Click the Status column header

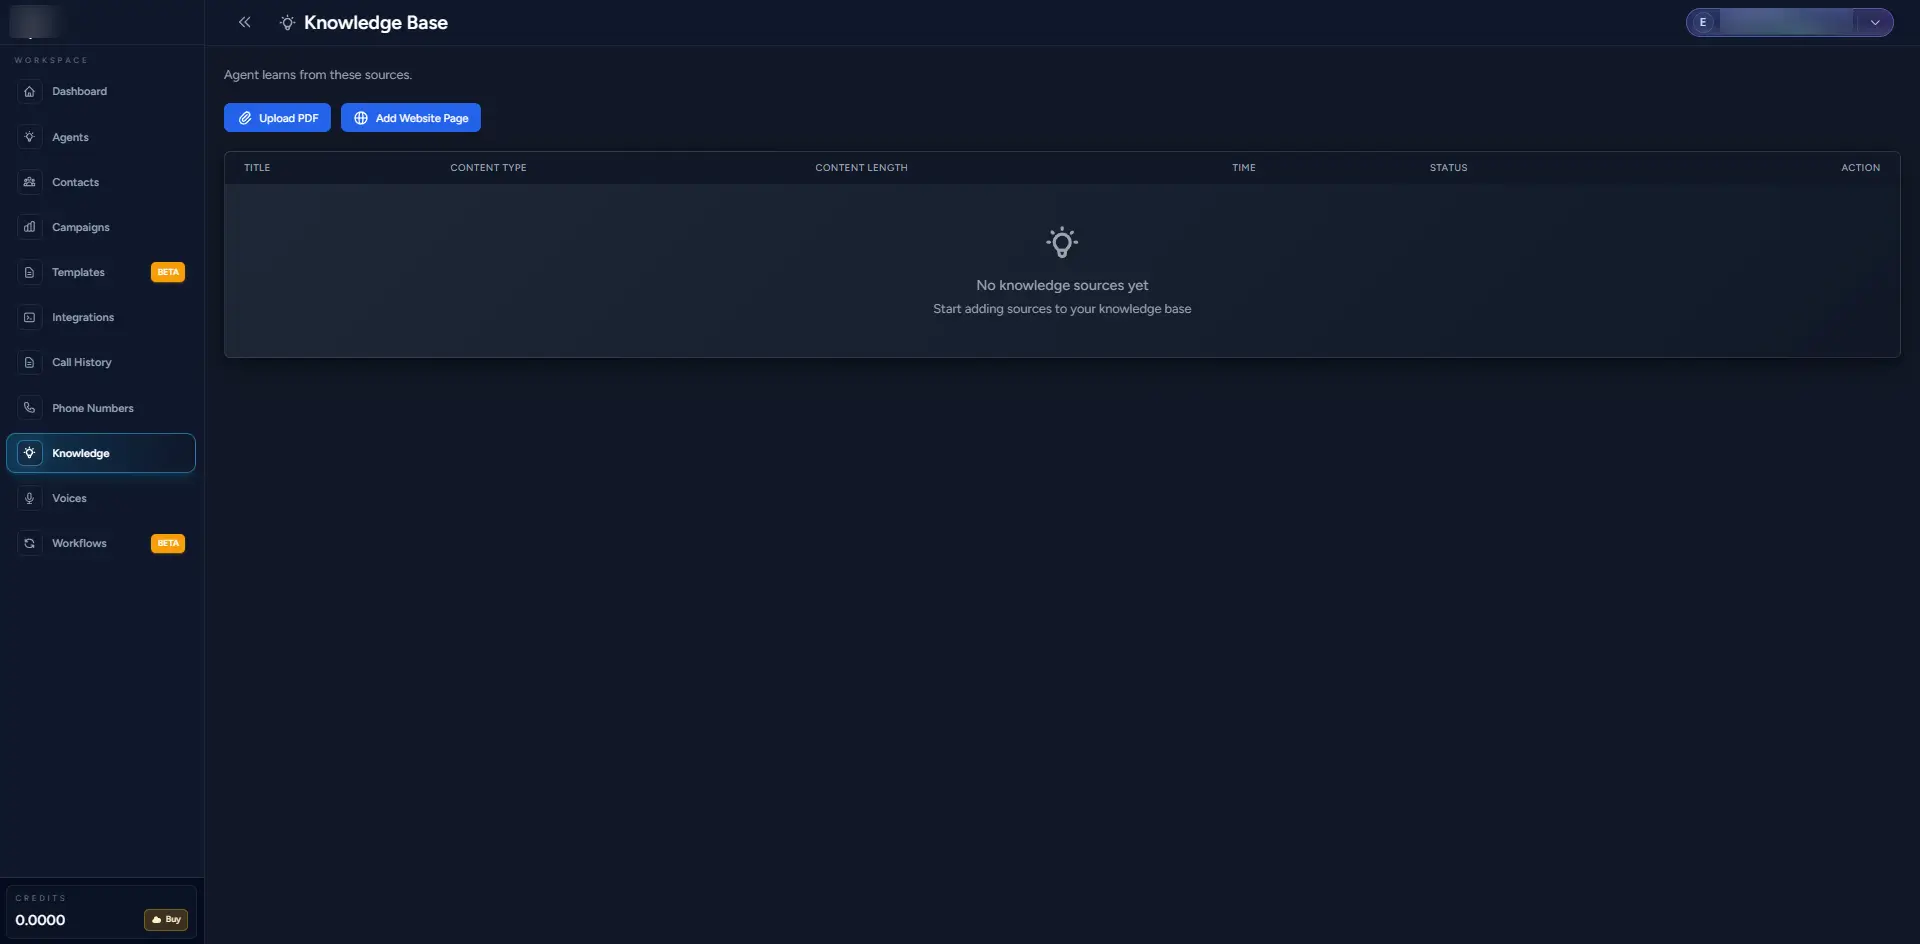pyautogui.click(x=1448, y=168)
